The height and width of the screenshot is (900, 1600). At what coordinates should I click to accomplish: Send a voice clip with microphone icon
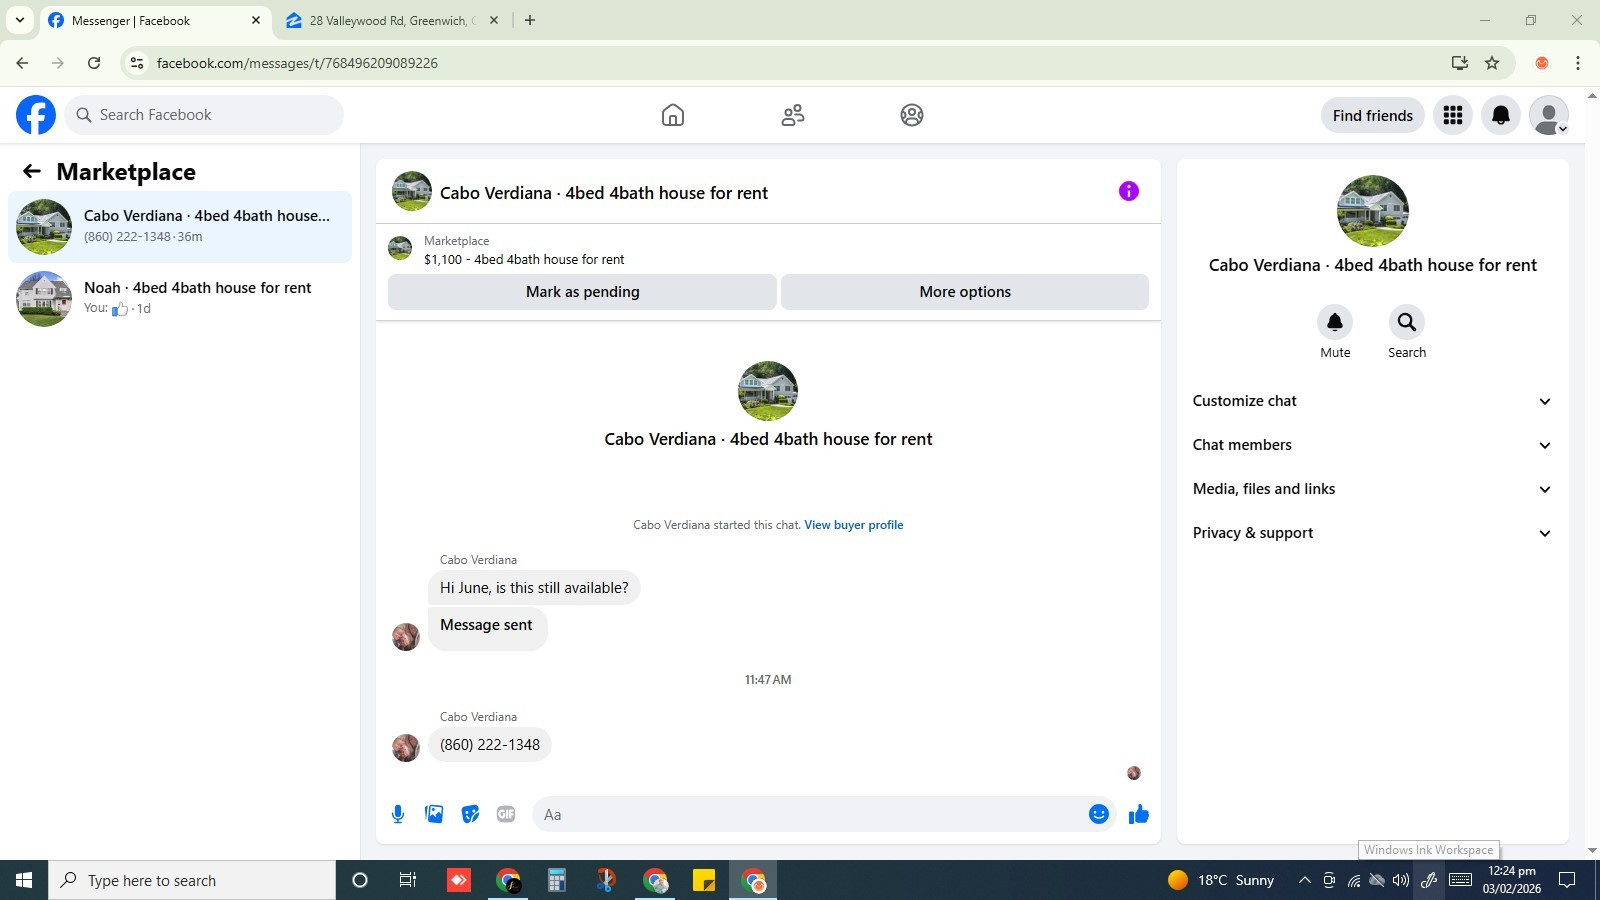coord(398,814)
